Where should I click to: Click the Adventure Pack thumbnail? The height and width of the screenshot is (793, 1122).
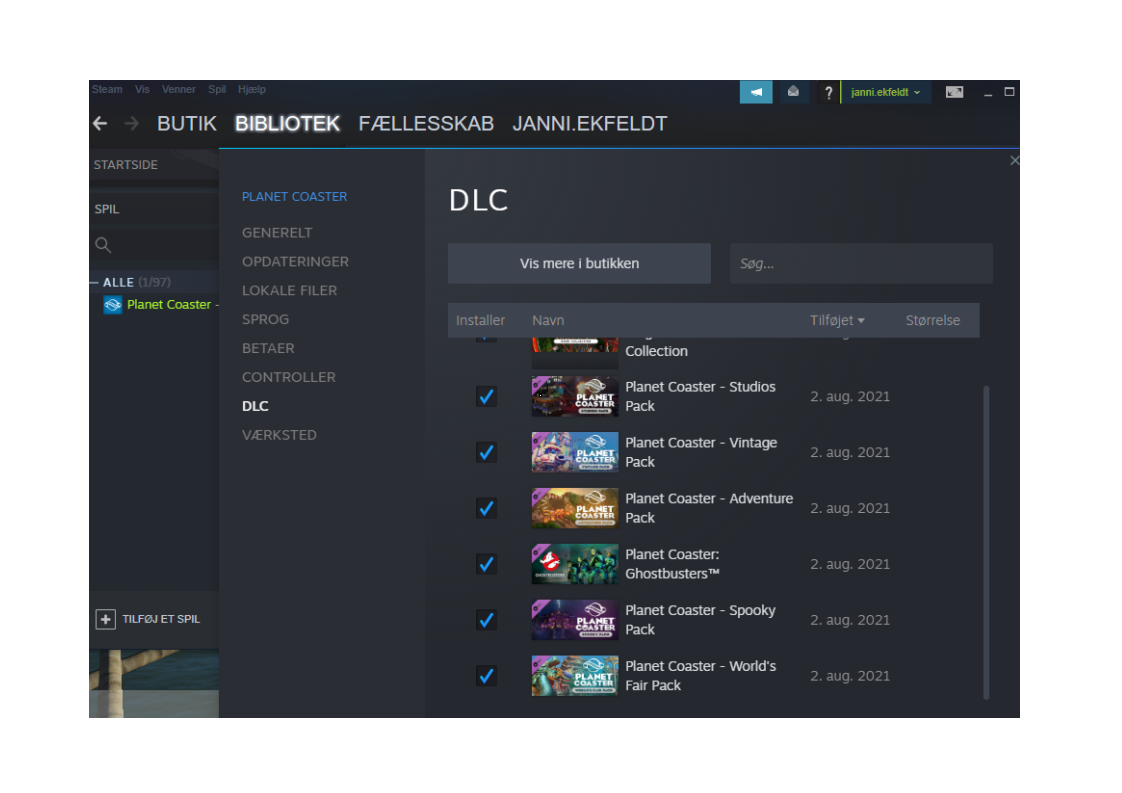575,508
